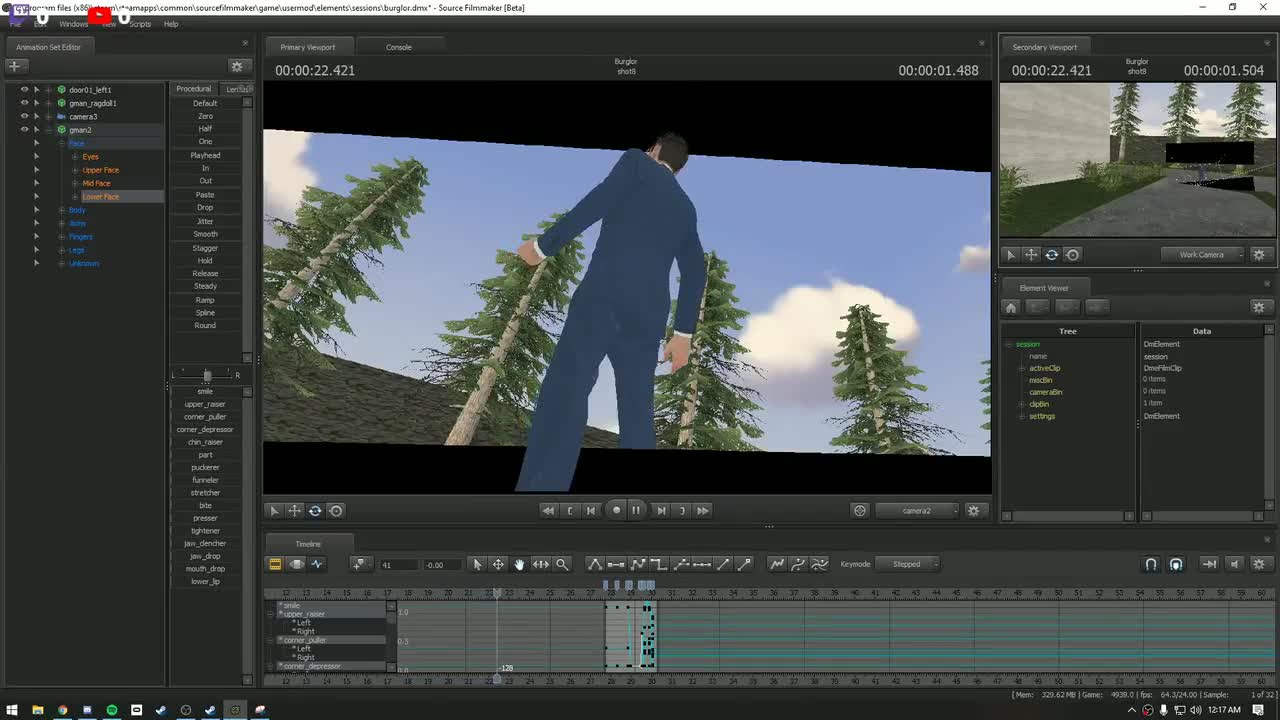Select the timeline pan hand tool
1280x720 pixels.
[519, 564]
